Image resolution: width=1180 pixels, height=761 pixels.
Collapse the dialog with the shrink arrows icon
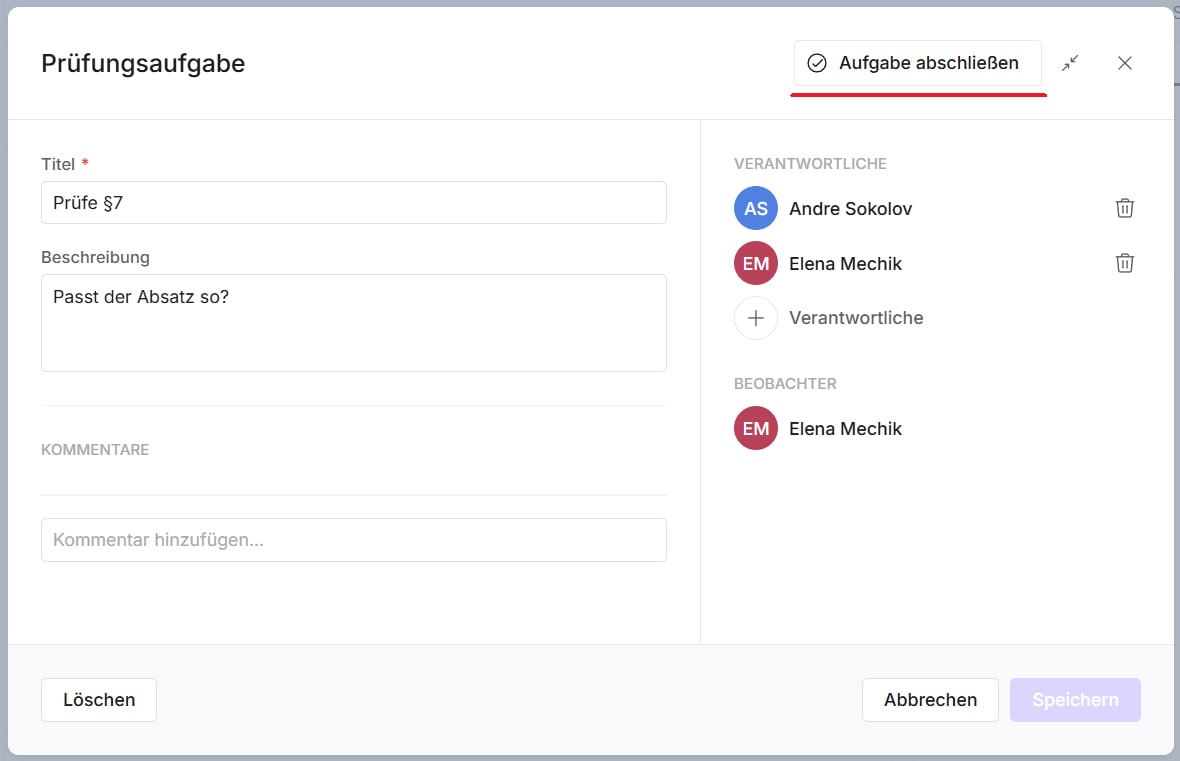click(1070, 63)
